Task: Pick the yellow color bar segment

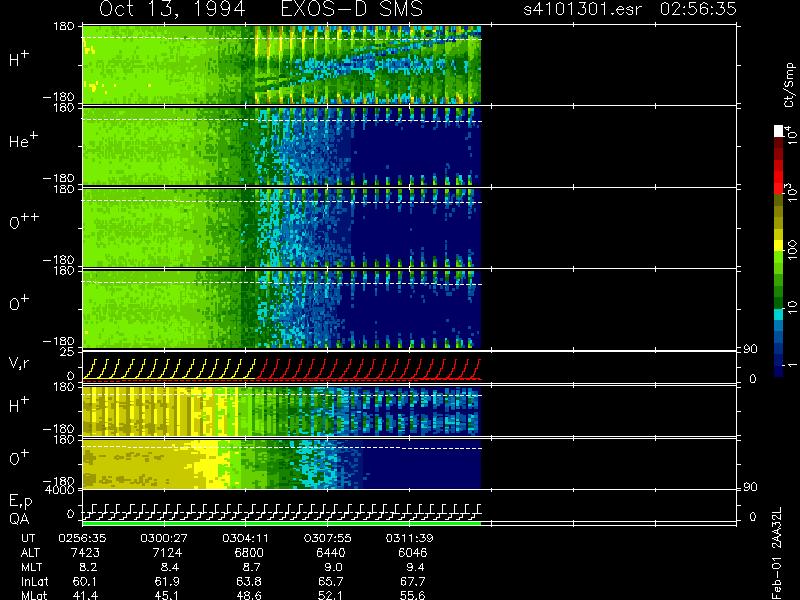Action: pos(779,245)
